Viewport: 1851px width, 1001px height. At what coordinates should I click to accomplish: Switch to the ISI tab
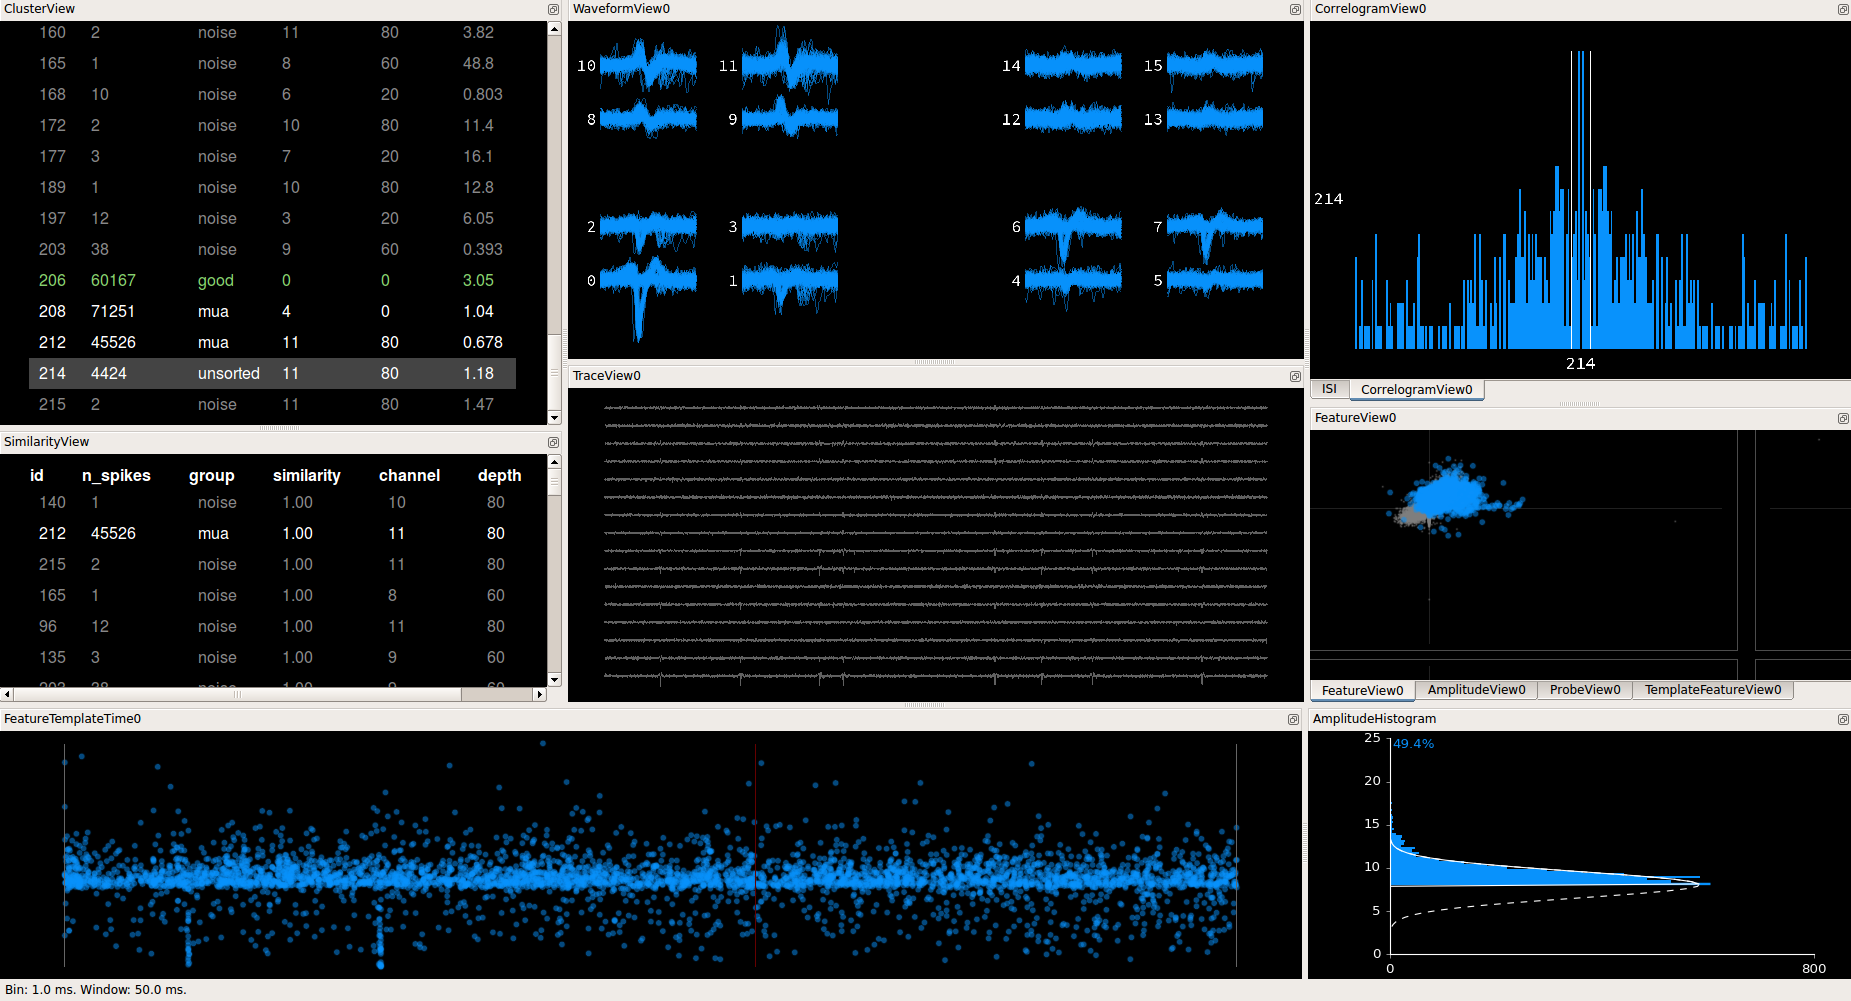point(1329,389)
